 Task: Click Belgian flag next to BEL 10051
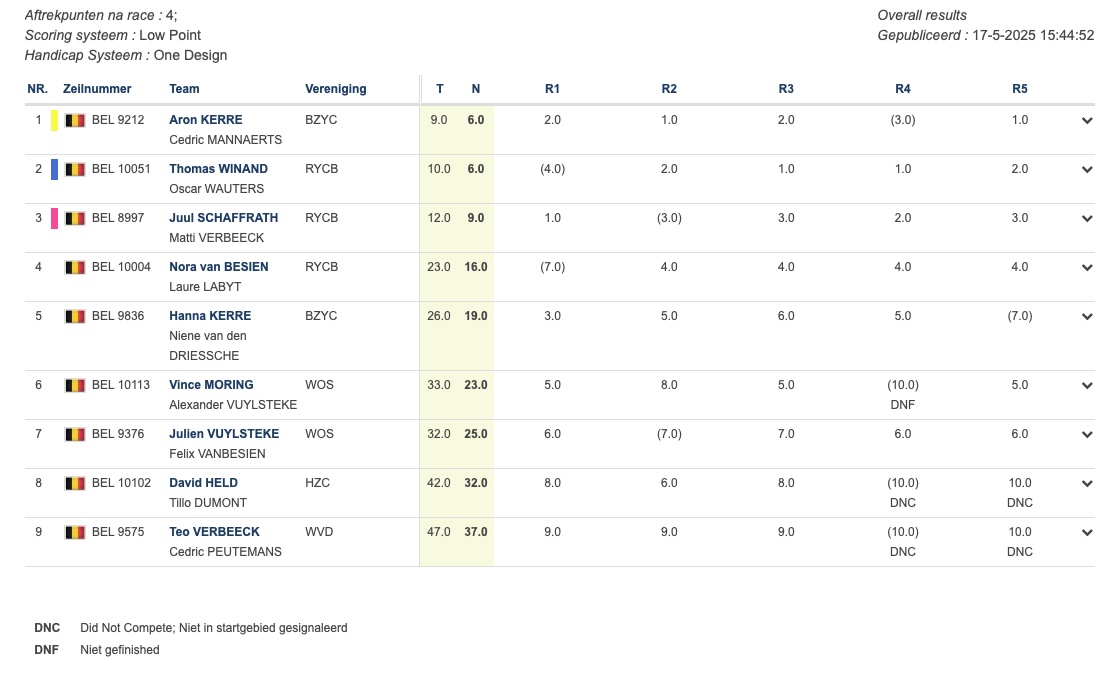(x=75, y=169)
